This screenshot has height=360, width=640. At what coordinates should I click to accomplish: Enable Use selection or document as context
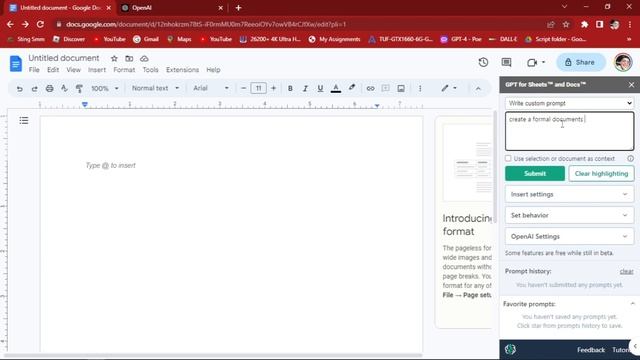pyautogui.click(x=508, y=158)
